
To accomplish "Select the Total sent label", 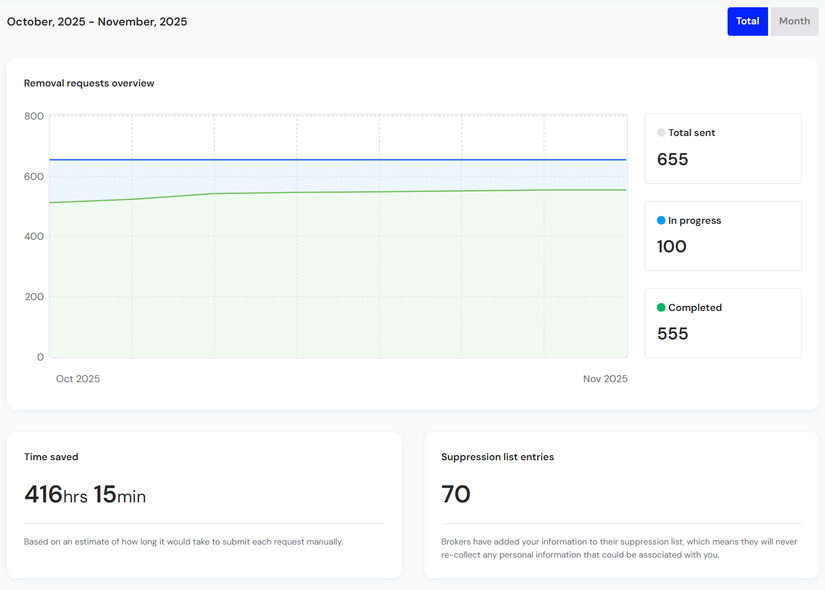I will coord(691,133).
